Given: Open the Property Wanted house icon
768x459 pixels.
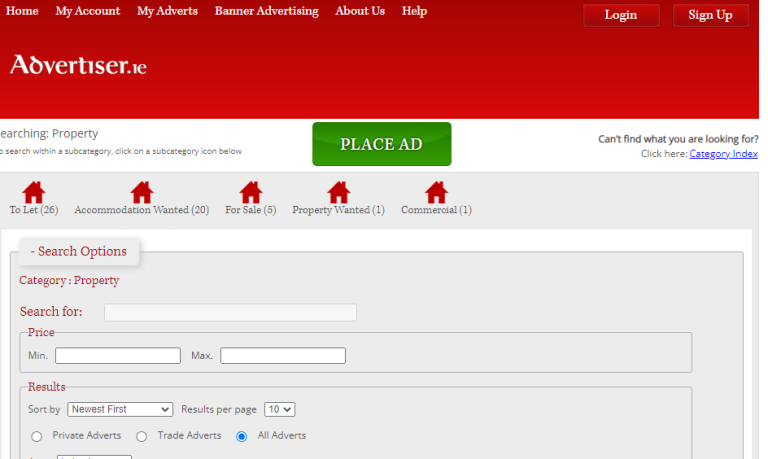Looking at the screenshot, I should (338, 192).
